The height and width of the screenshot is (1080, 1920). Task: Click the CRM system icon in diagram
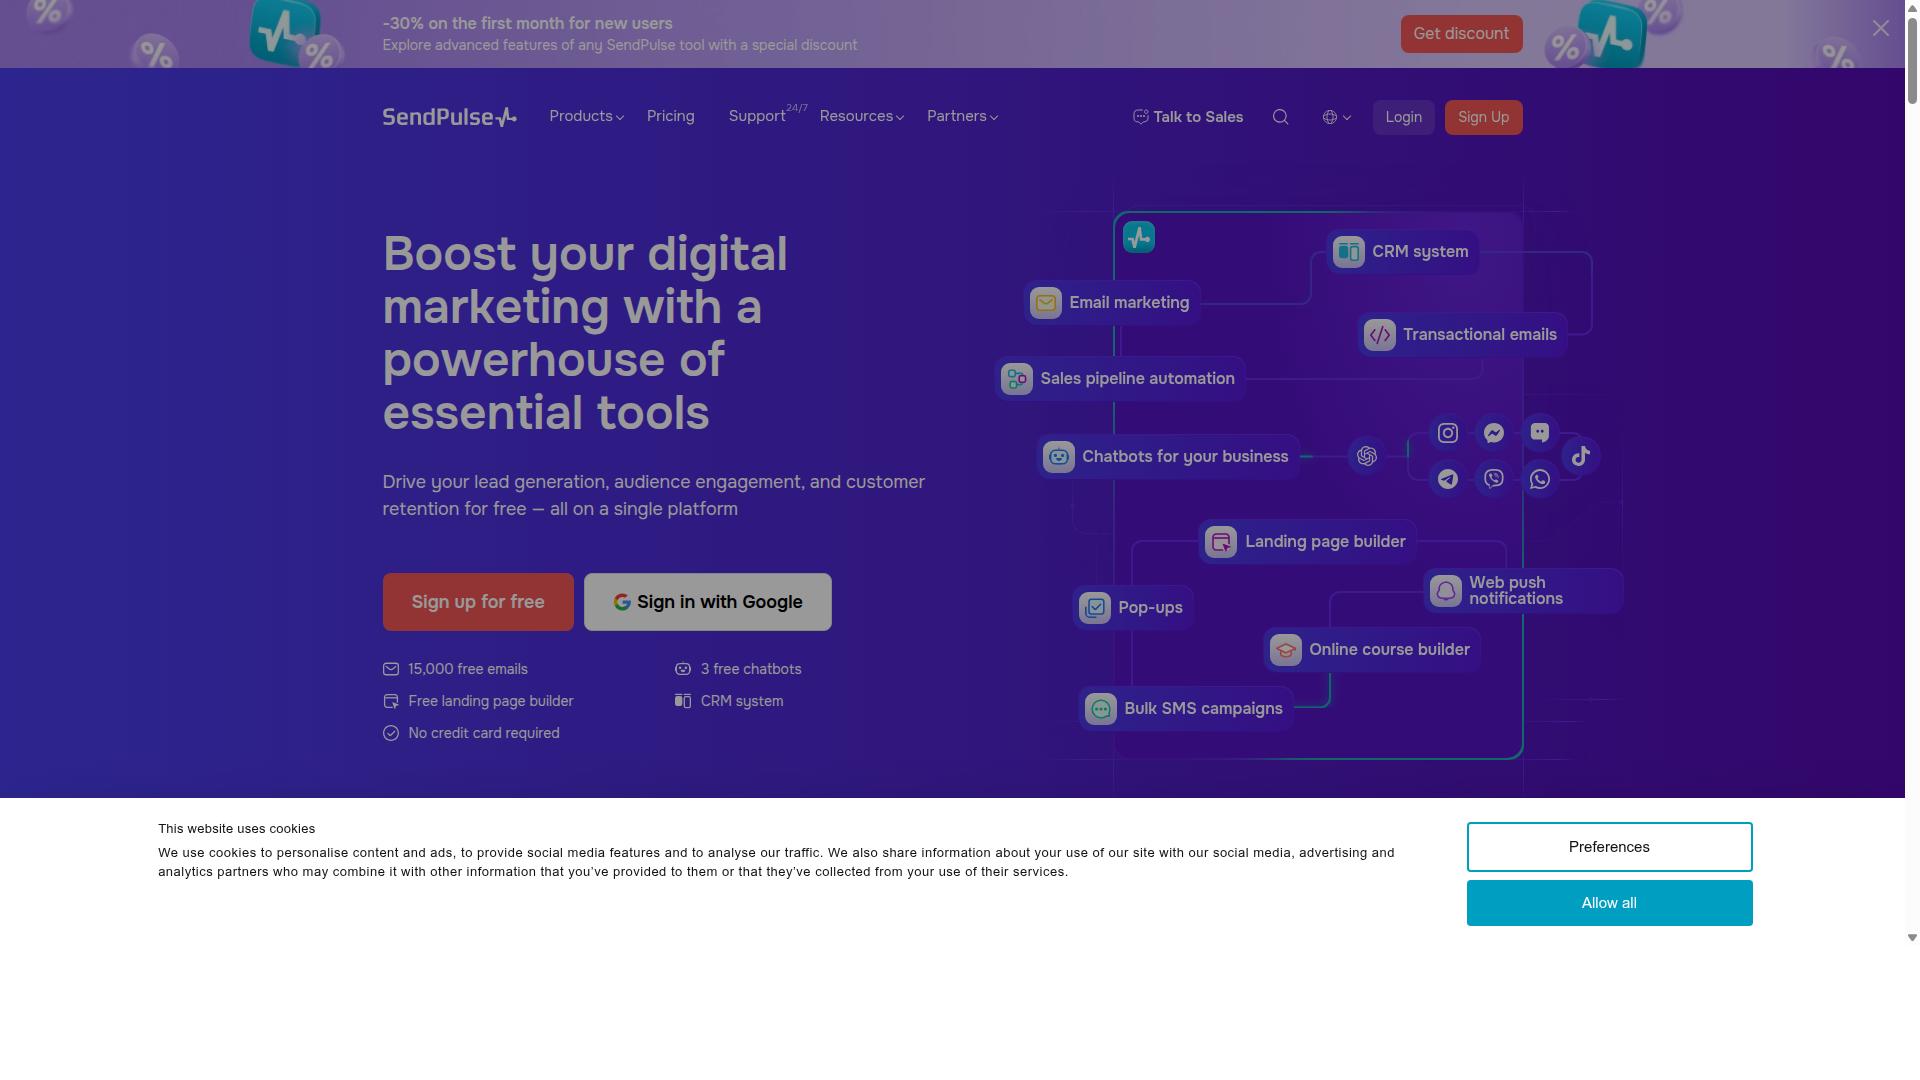coord(1348,252)
